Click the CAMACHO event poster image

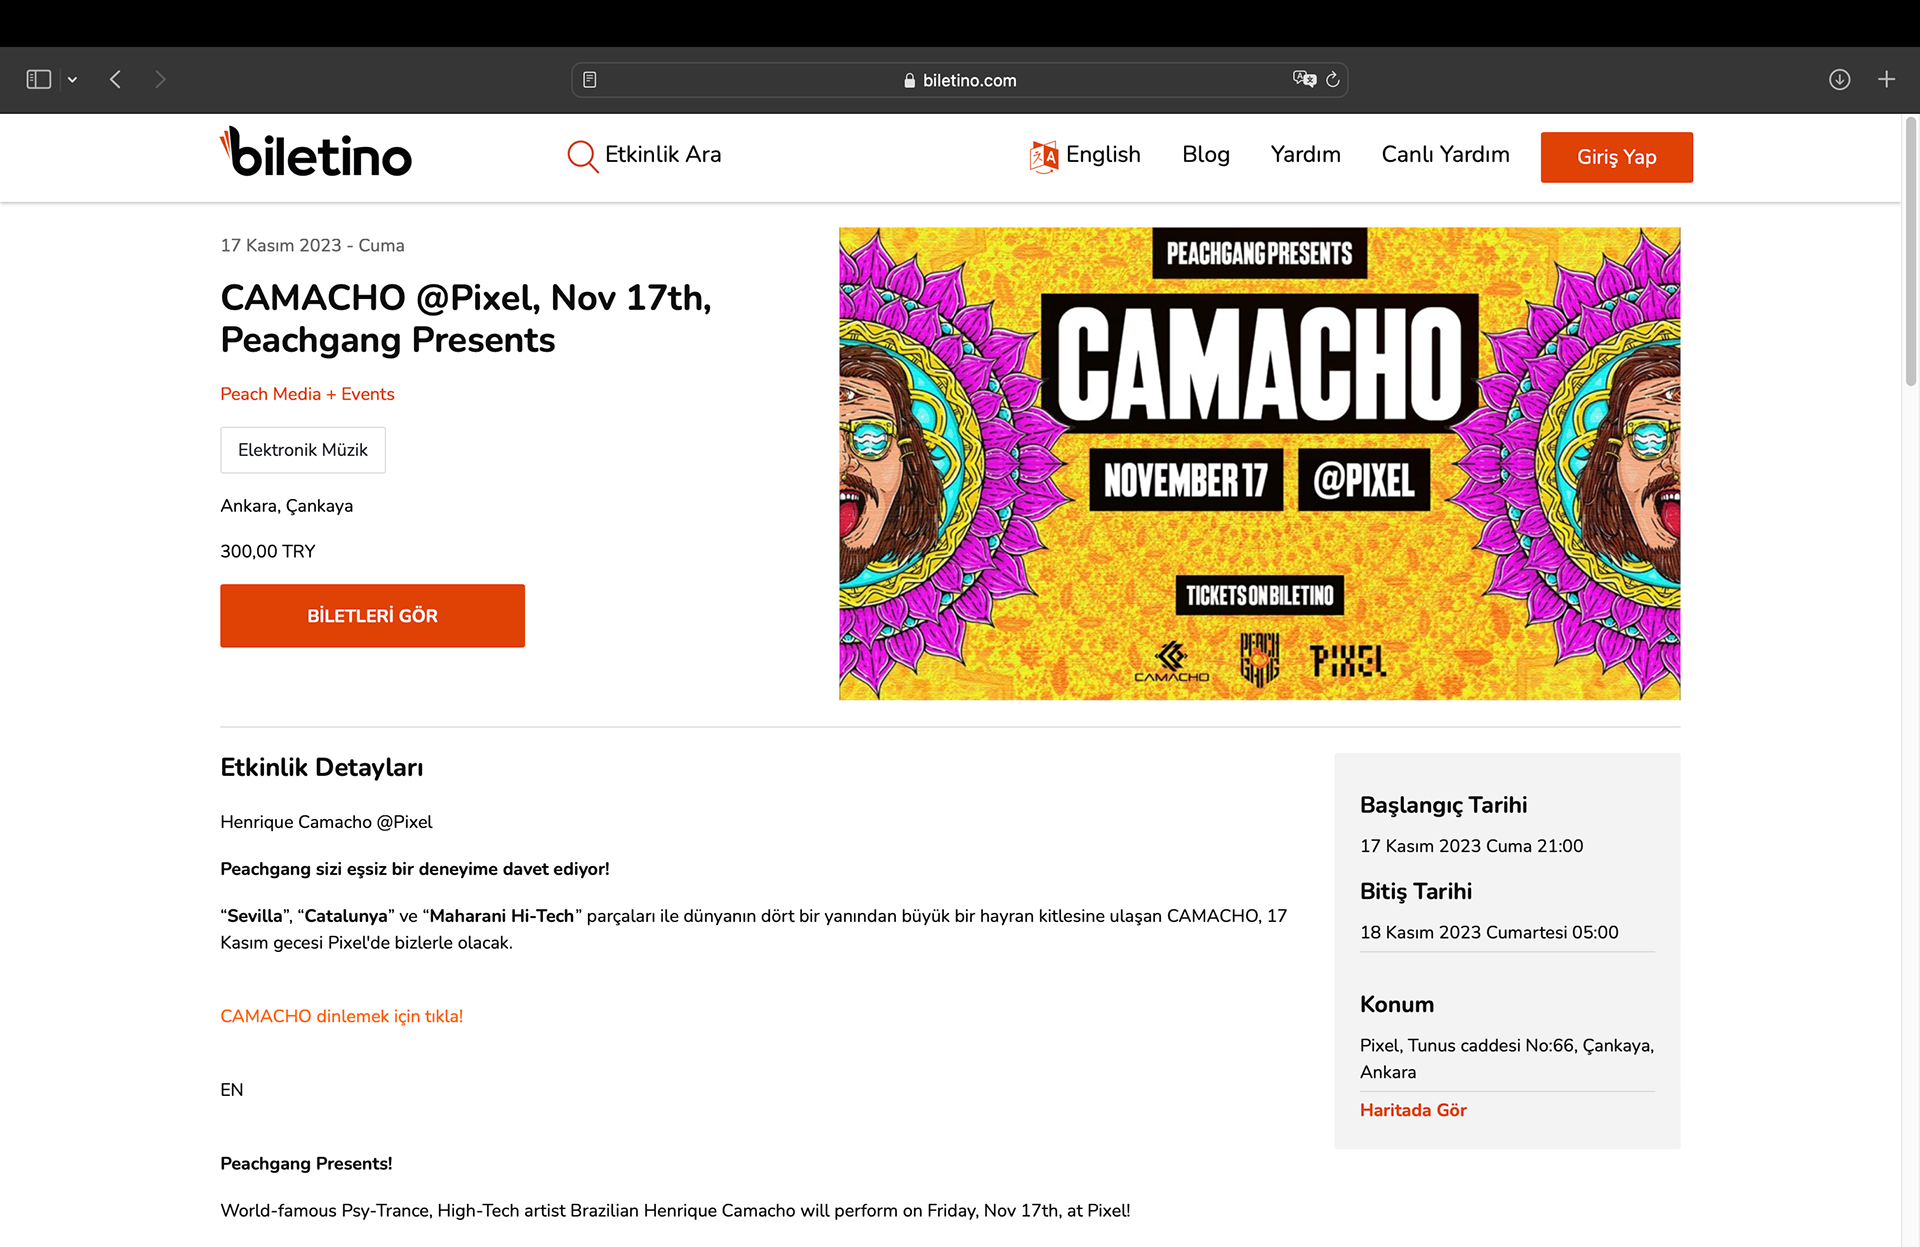click(x=1259, y=463)
